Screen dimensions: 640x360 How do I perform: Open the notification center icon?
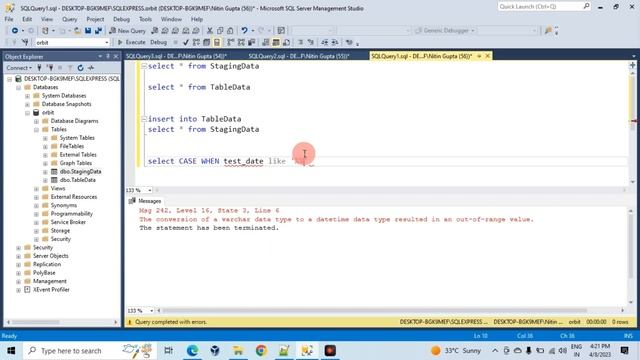(624, 351)
